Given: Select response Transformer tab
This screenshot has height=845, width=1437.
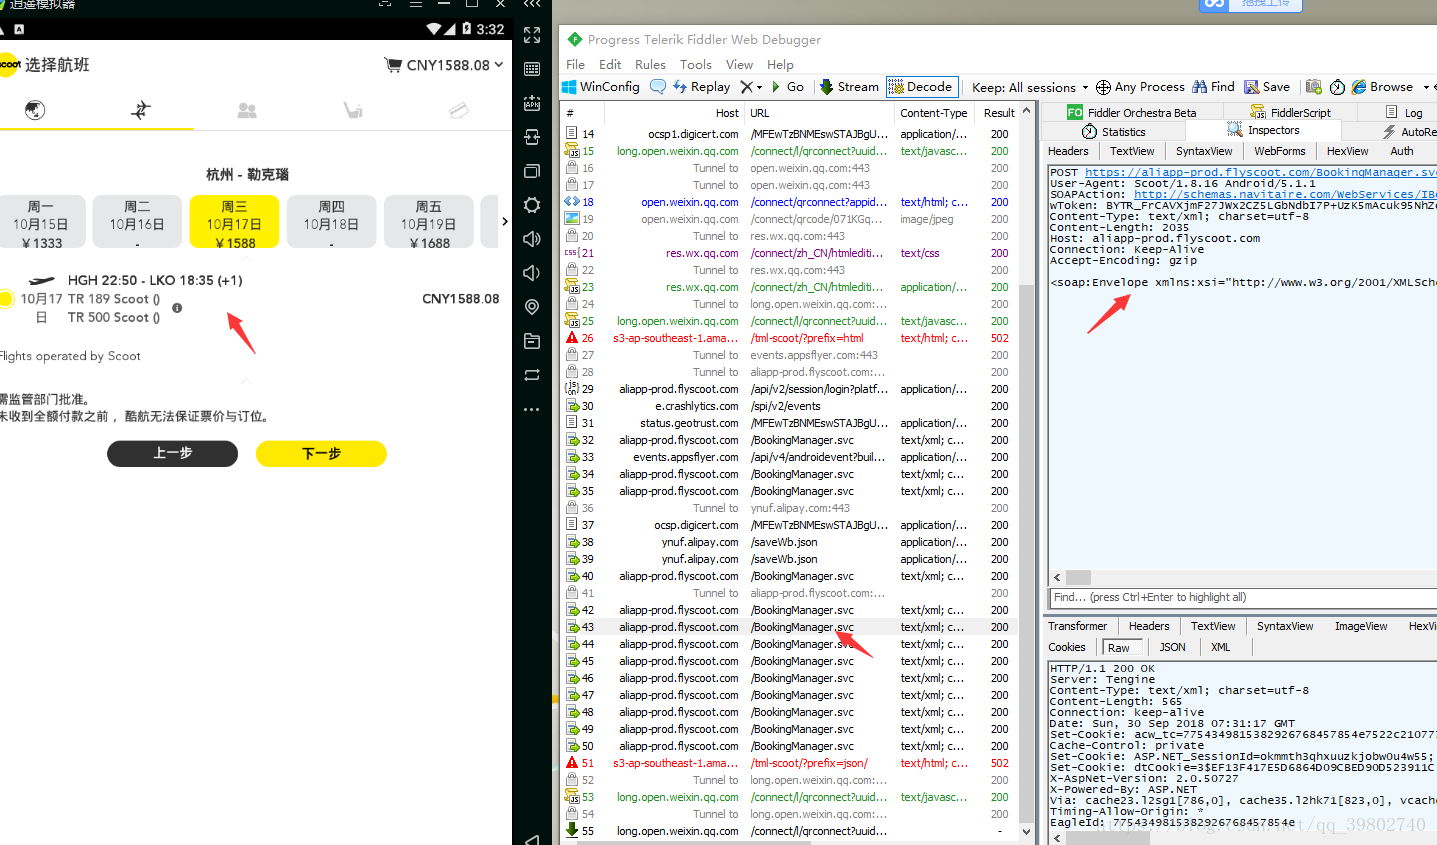Looking at the screenshot, I should [1078, 626].
